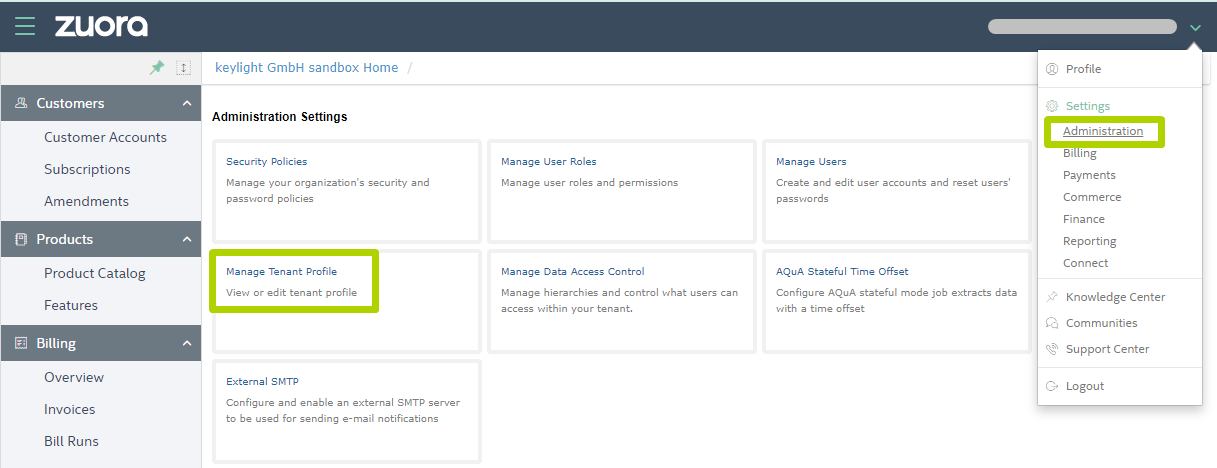The width and height of the screenshot is (1217, 468).
Task: Go to Customer Accounts in the sidebar
Action: [105, 137]
